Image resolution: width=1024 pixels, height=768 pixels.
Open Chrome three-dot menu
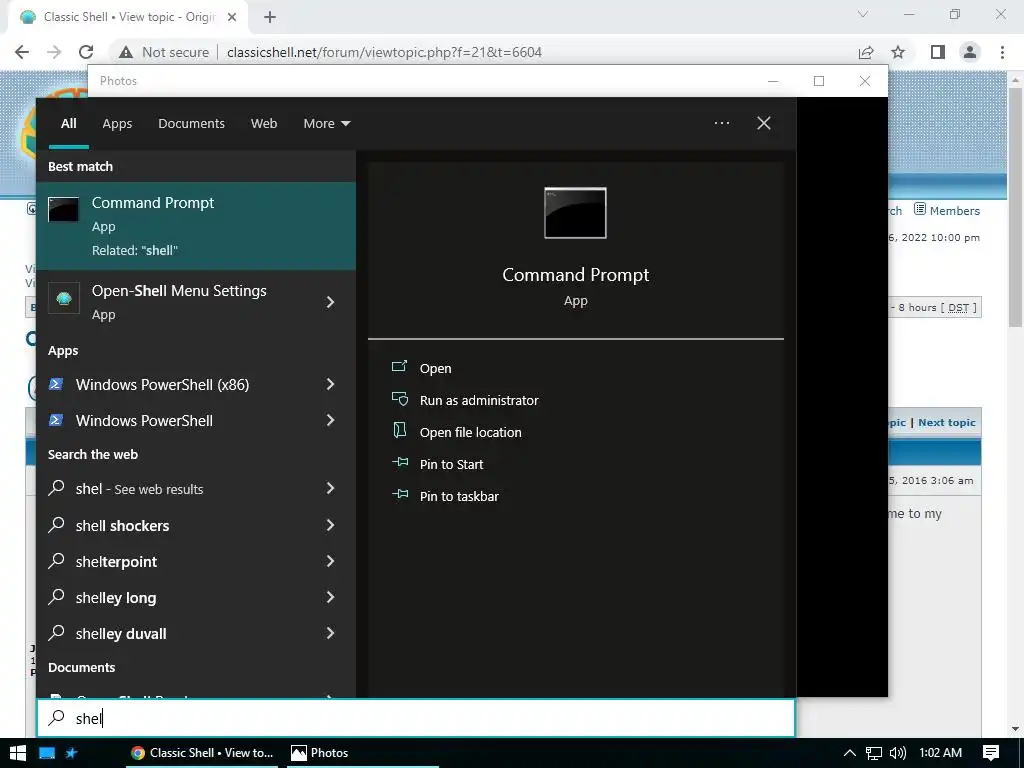point(1002,52)
